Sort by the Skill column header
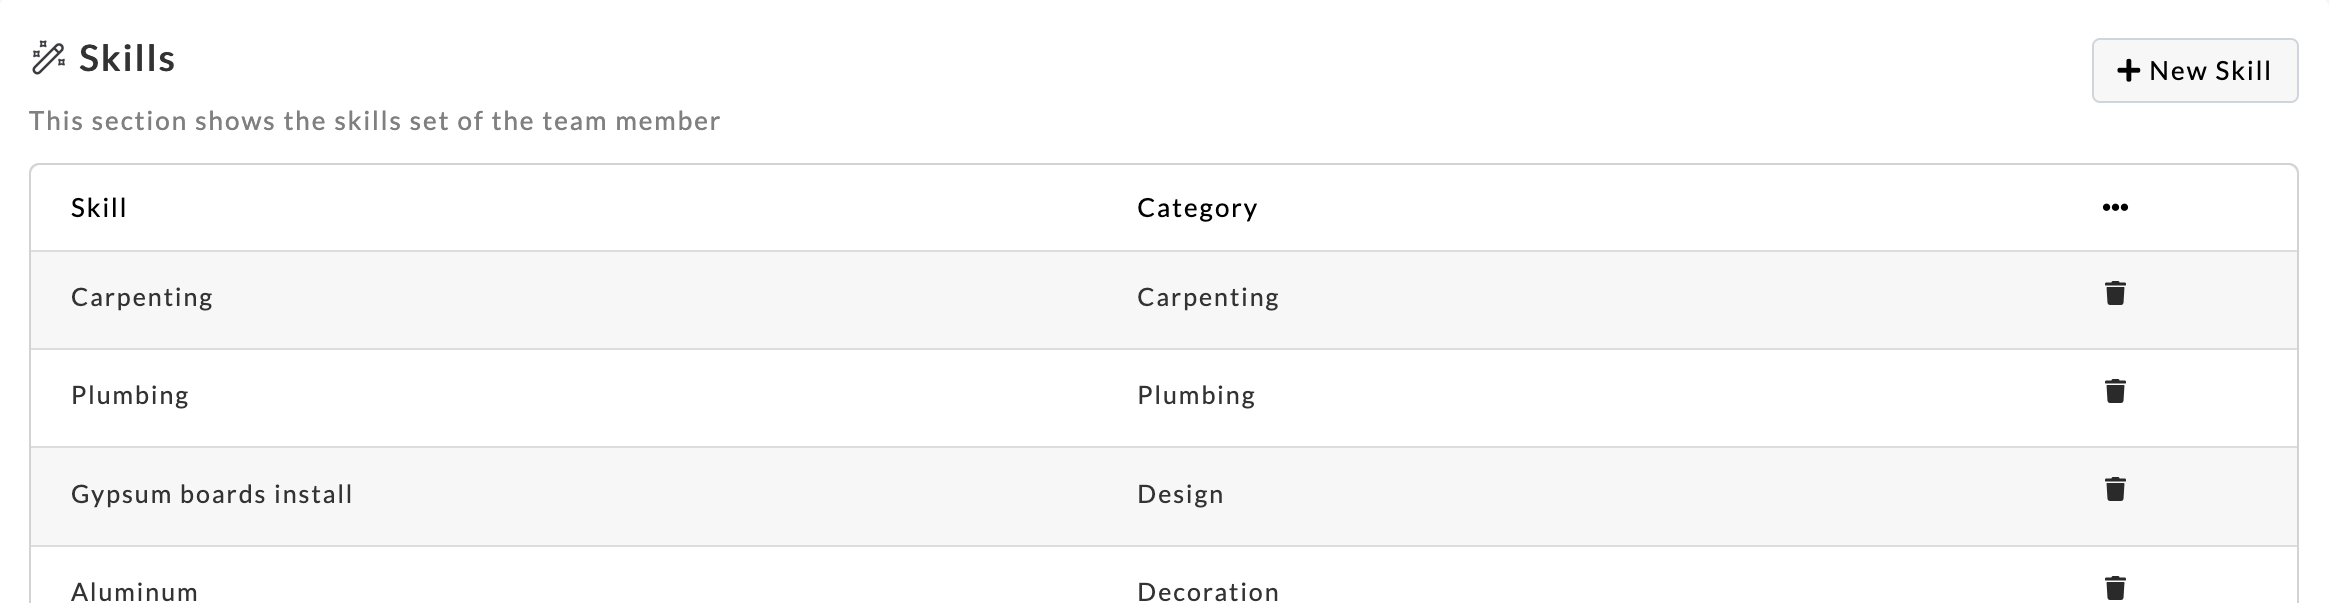Screen dimensions: 2329x603 (x=99, y=208)
